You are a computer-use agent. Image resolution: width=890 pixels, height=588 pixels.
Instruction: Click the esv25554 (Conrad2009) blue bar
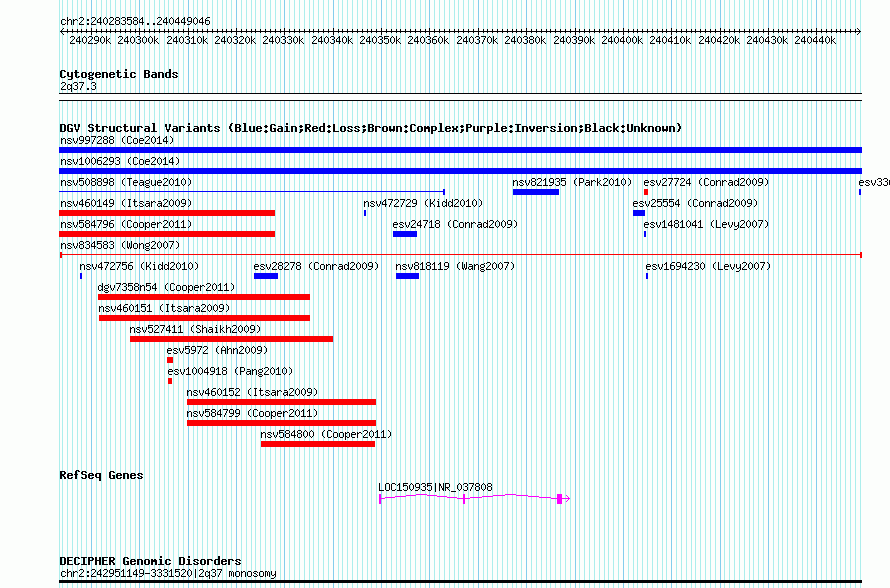coord(639,213)
